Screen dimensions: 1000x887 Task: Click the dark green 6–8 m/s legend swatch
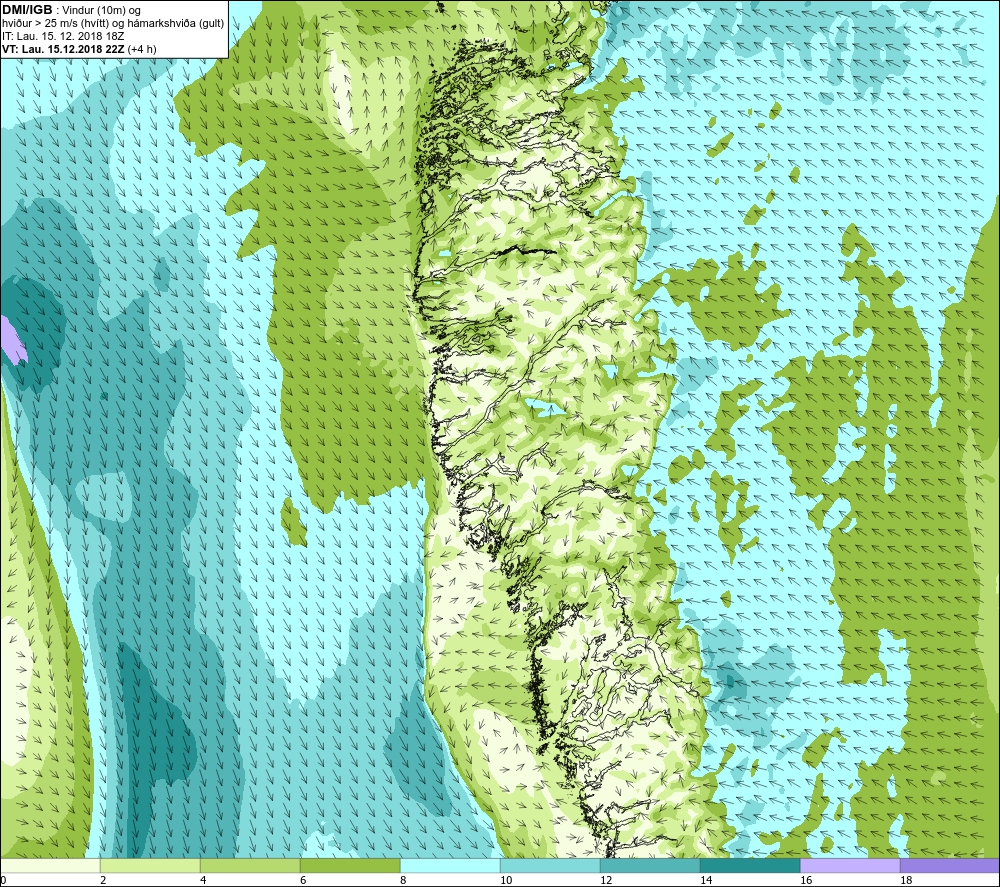click(350, 865)
